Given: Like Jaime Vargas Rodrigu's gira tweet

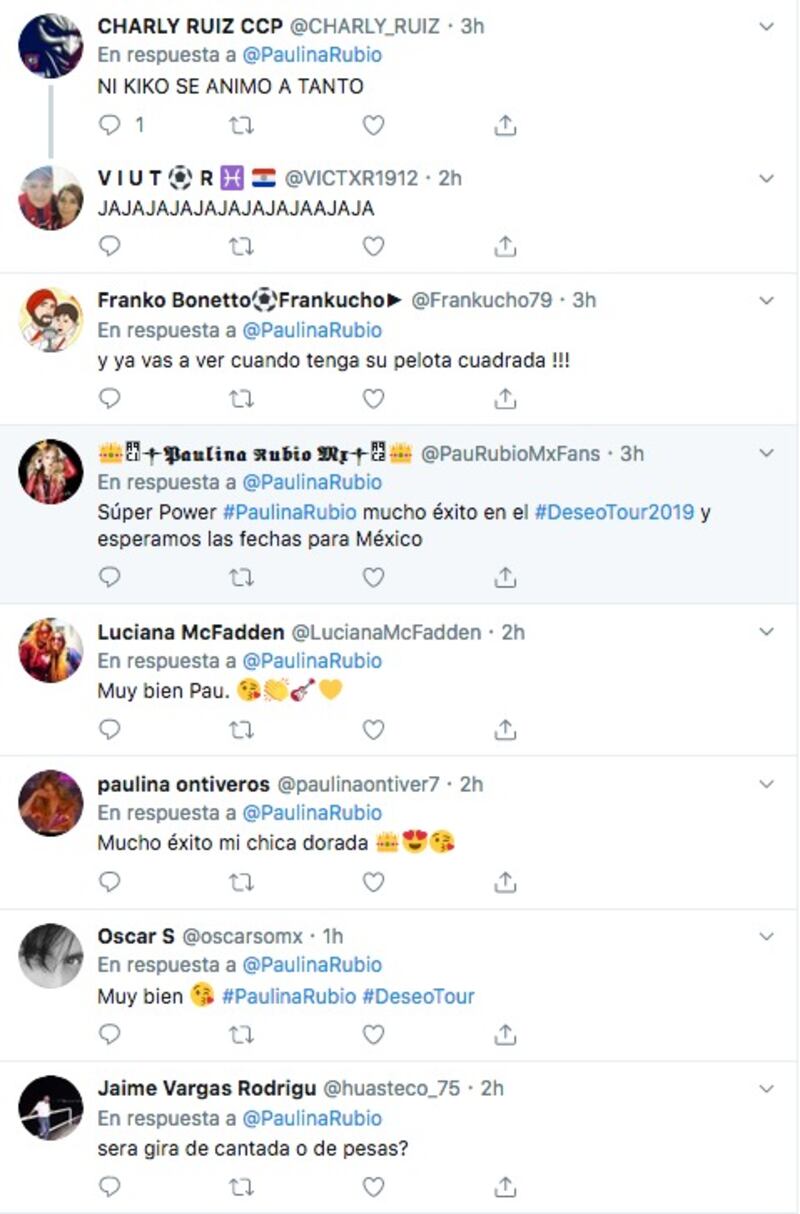Looking at the screenshot, I should (x=373, y=1187).
